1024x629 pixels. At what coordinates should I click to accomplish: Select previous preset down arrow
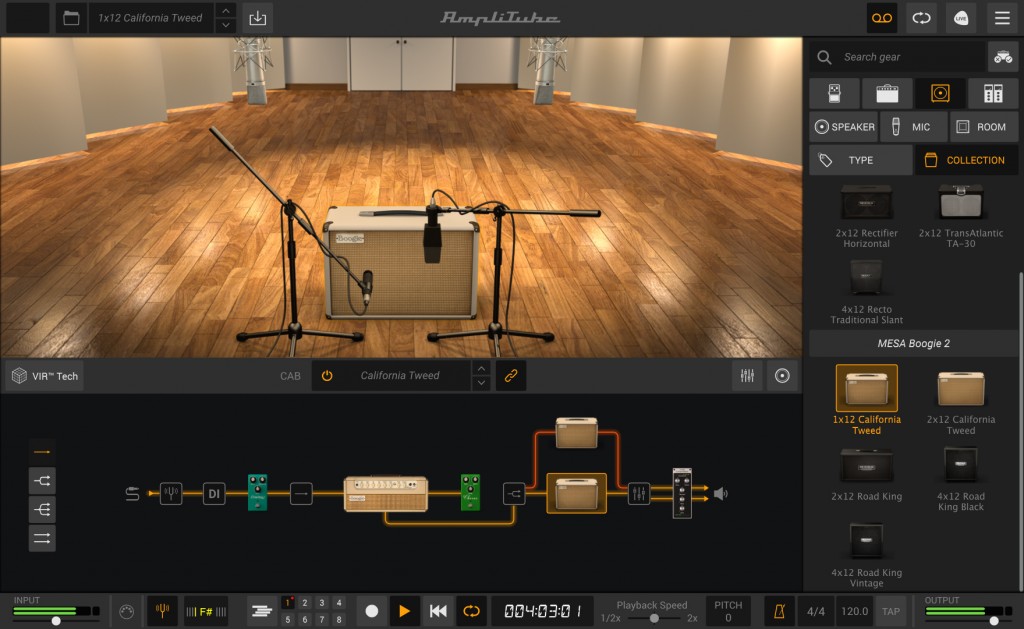[x=225, y=25]
